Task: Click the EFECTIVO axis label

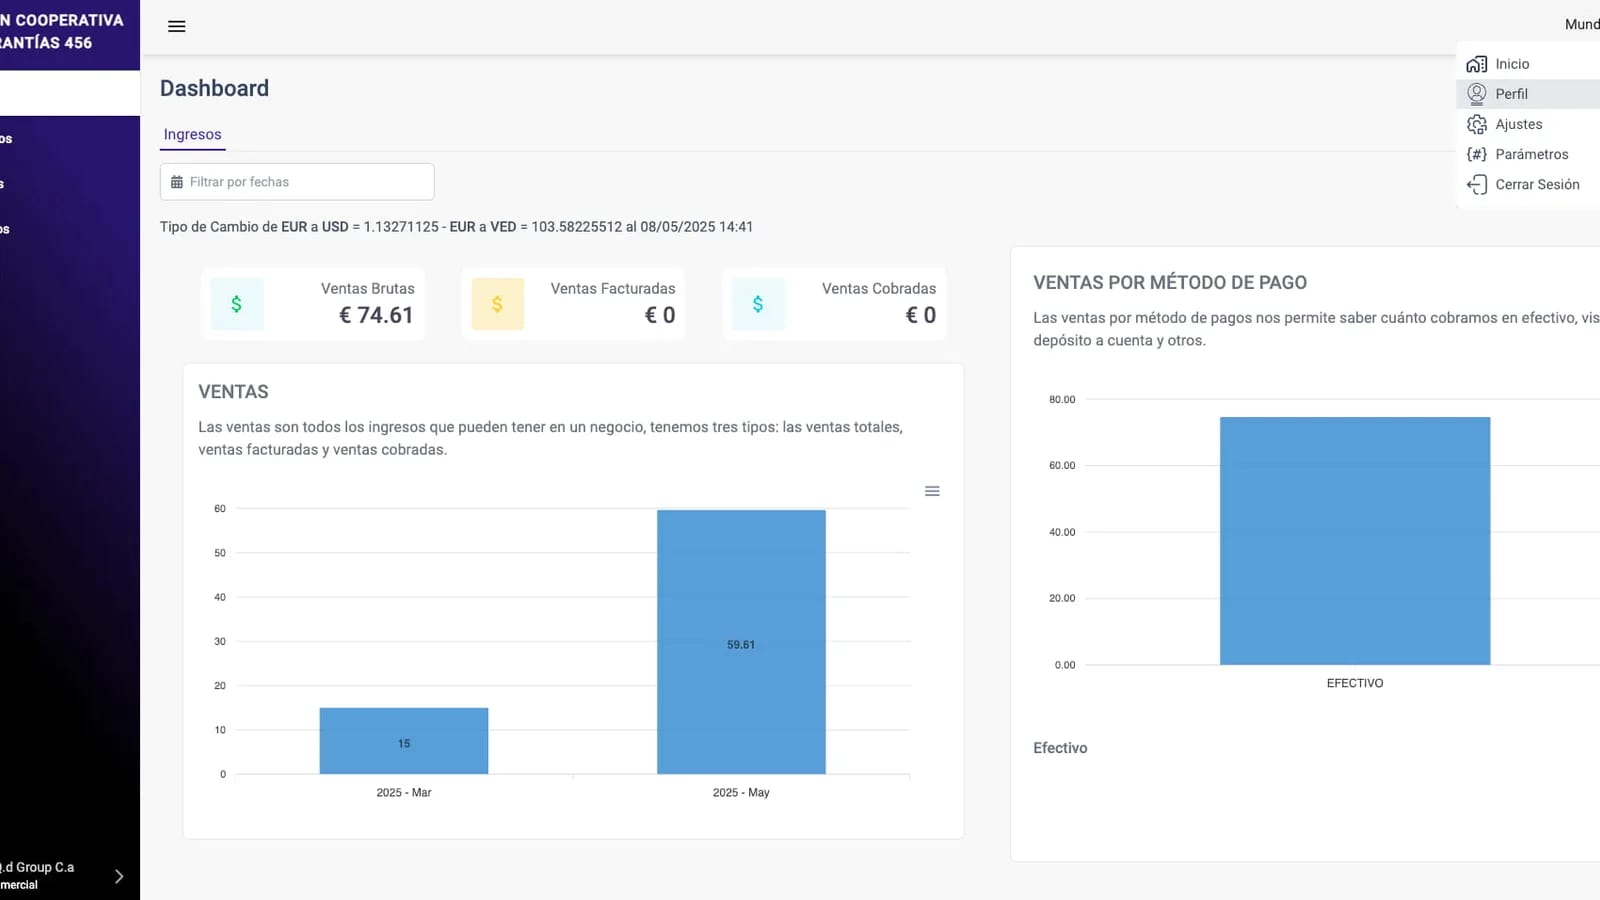Action: (1355, 683)
